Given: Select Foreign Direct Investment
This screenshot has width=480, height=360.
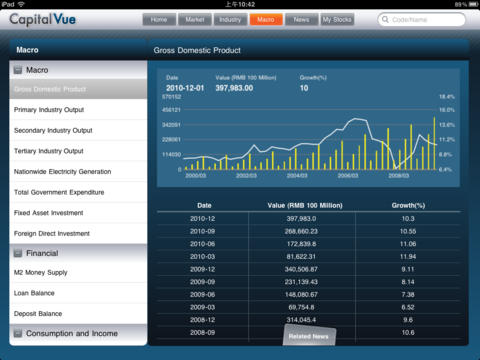Looking at the screenshot, I should click(78, 233).
